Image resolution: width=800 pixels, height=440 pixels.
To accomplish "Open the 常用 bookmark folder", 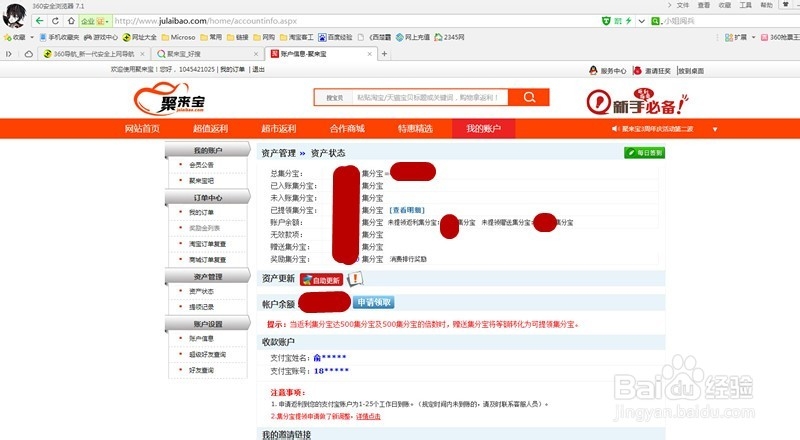I will [x=211, y=37].
